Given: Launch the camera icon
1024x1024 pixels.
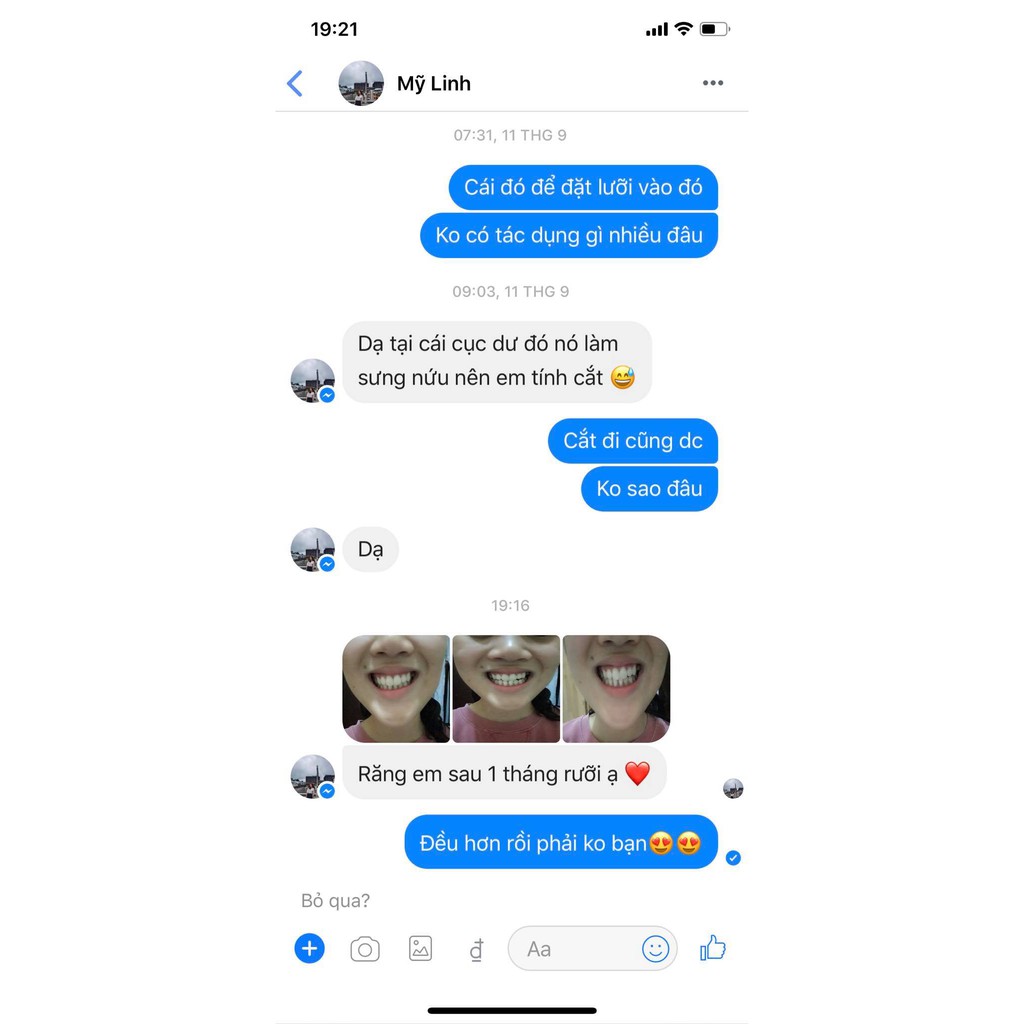Looking at the screenshot, I should click(365, 949).
